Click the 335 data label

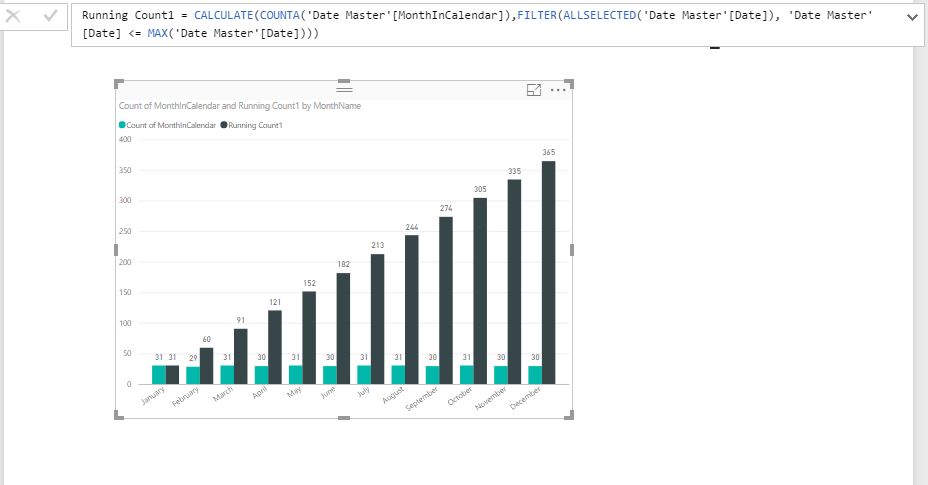(514, 171)
